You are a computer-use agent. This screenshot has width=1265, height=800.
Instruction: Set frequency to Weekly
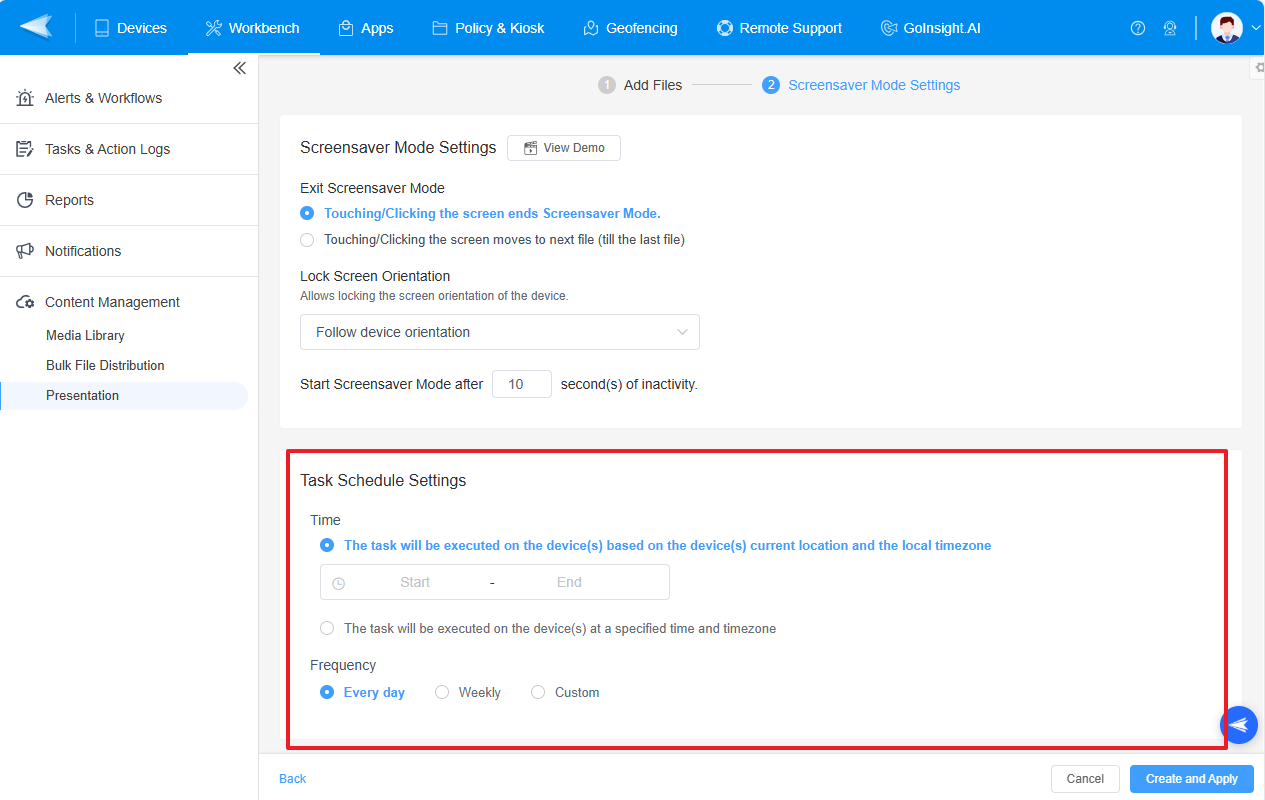tap(442, 692)
